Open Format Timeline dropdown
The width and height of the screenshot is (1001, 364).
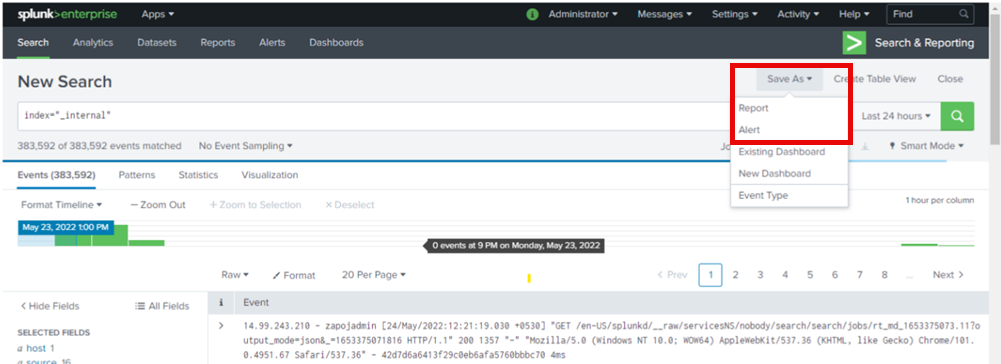tap(61, 205)
